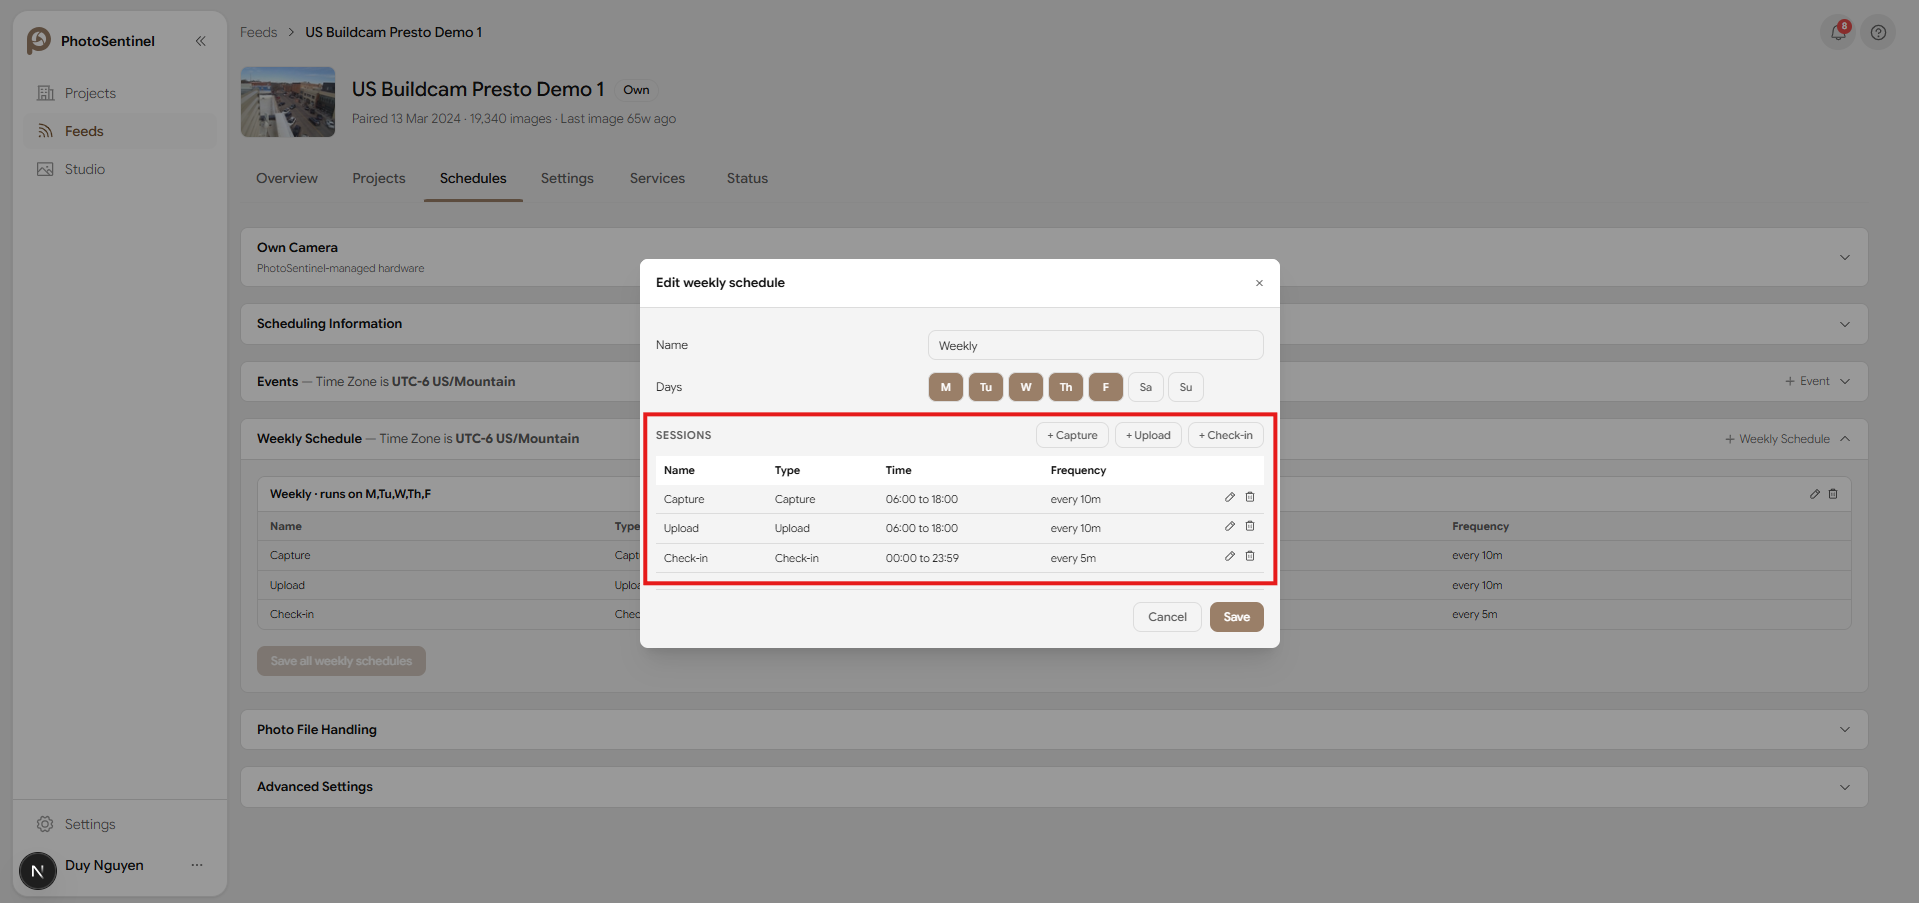Expand the Photo File Handling section
This screenshot has height=903, width=1919.
[1845, 730]
